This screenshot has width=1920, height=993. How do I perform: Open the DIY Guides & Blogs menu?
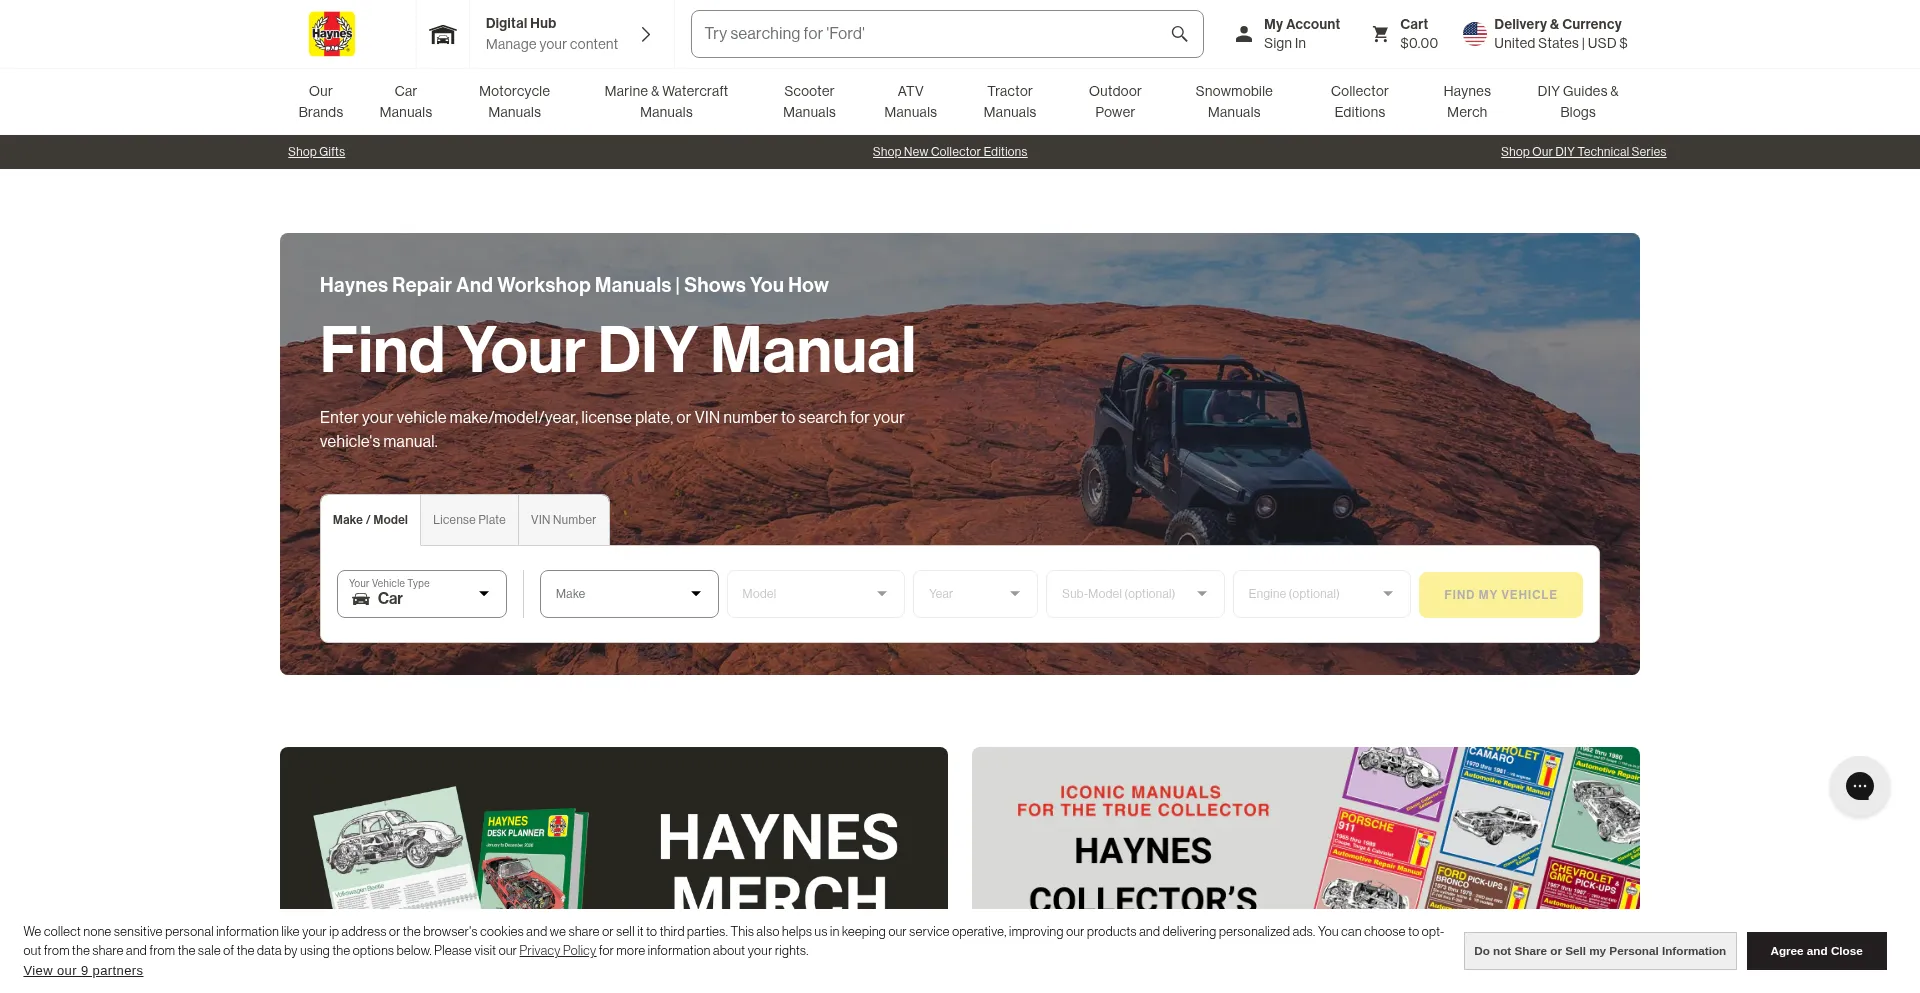(1578, 102)
